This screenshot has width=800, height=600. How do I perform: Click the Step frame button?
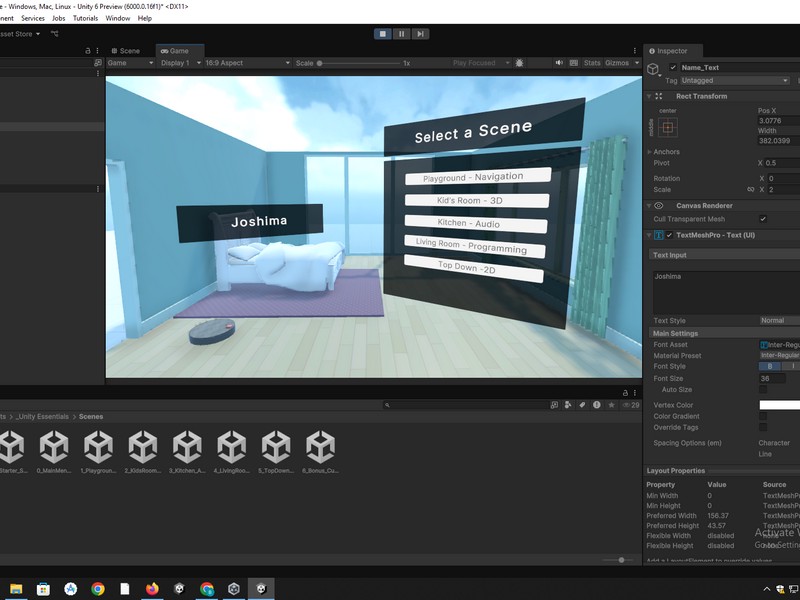click(421, 34)
